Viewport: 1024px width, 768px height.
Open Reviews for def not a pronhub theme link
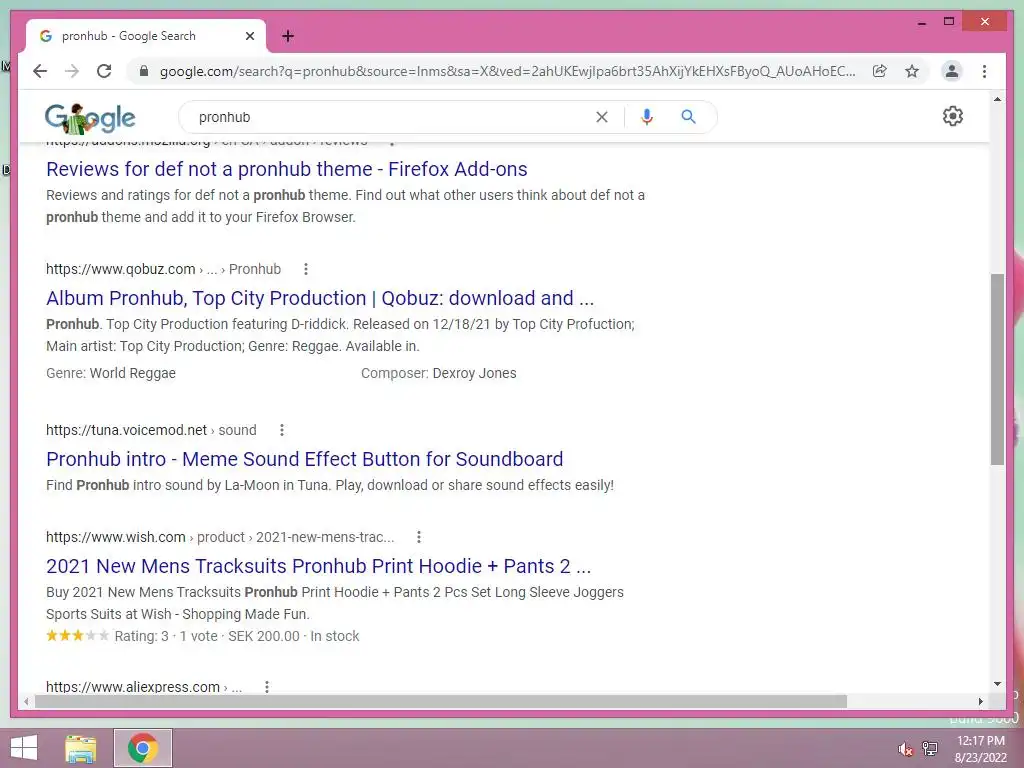click(x=287, y=169)
